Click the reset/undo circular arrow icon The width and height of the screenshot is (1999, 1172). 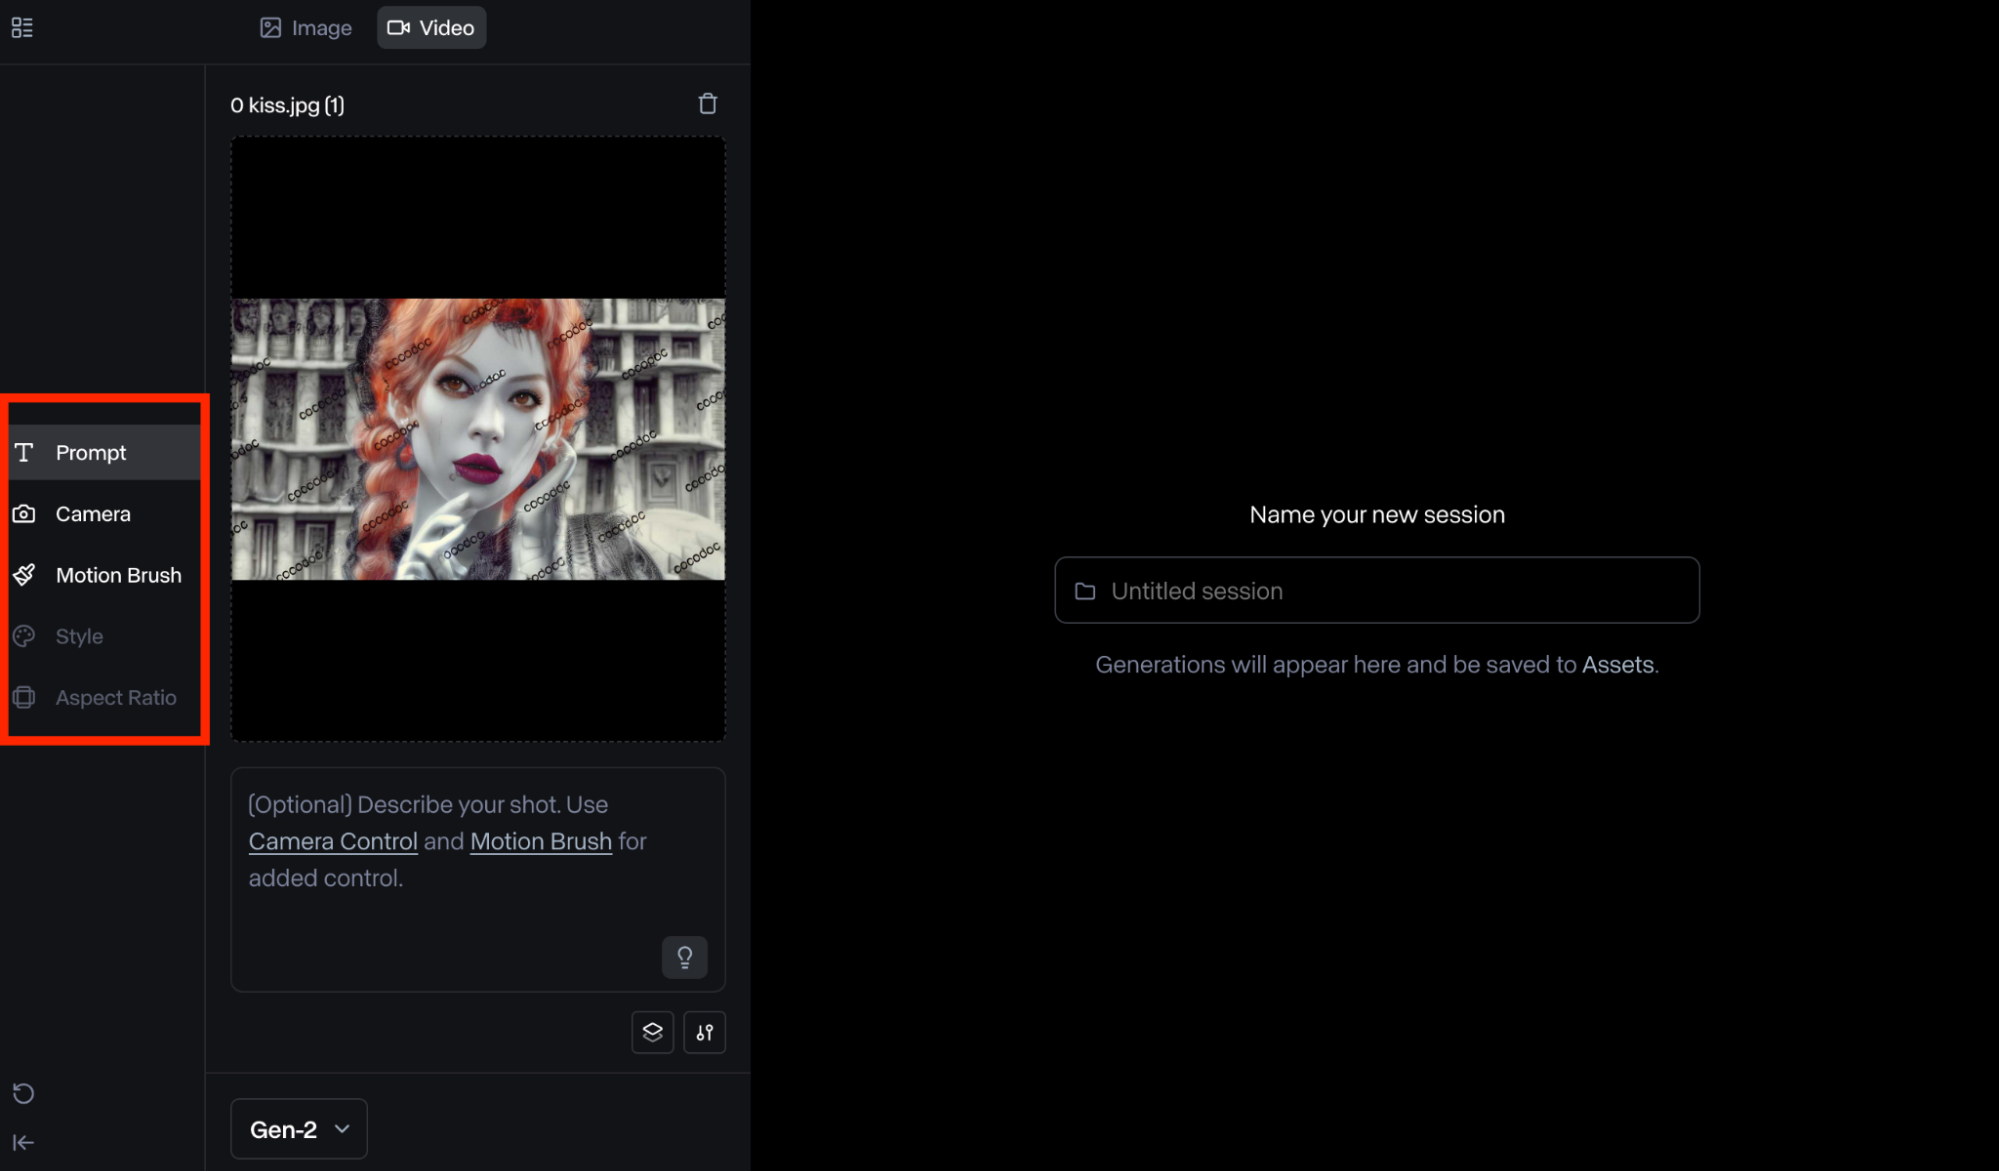click(x=23, y=1093)
